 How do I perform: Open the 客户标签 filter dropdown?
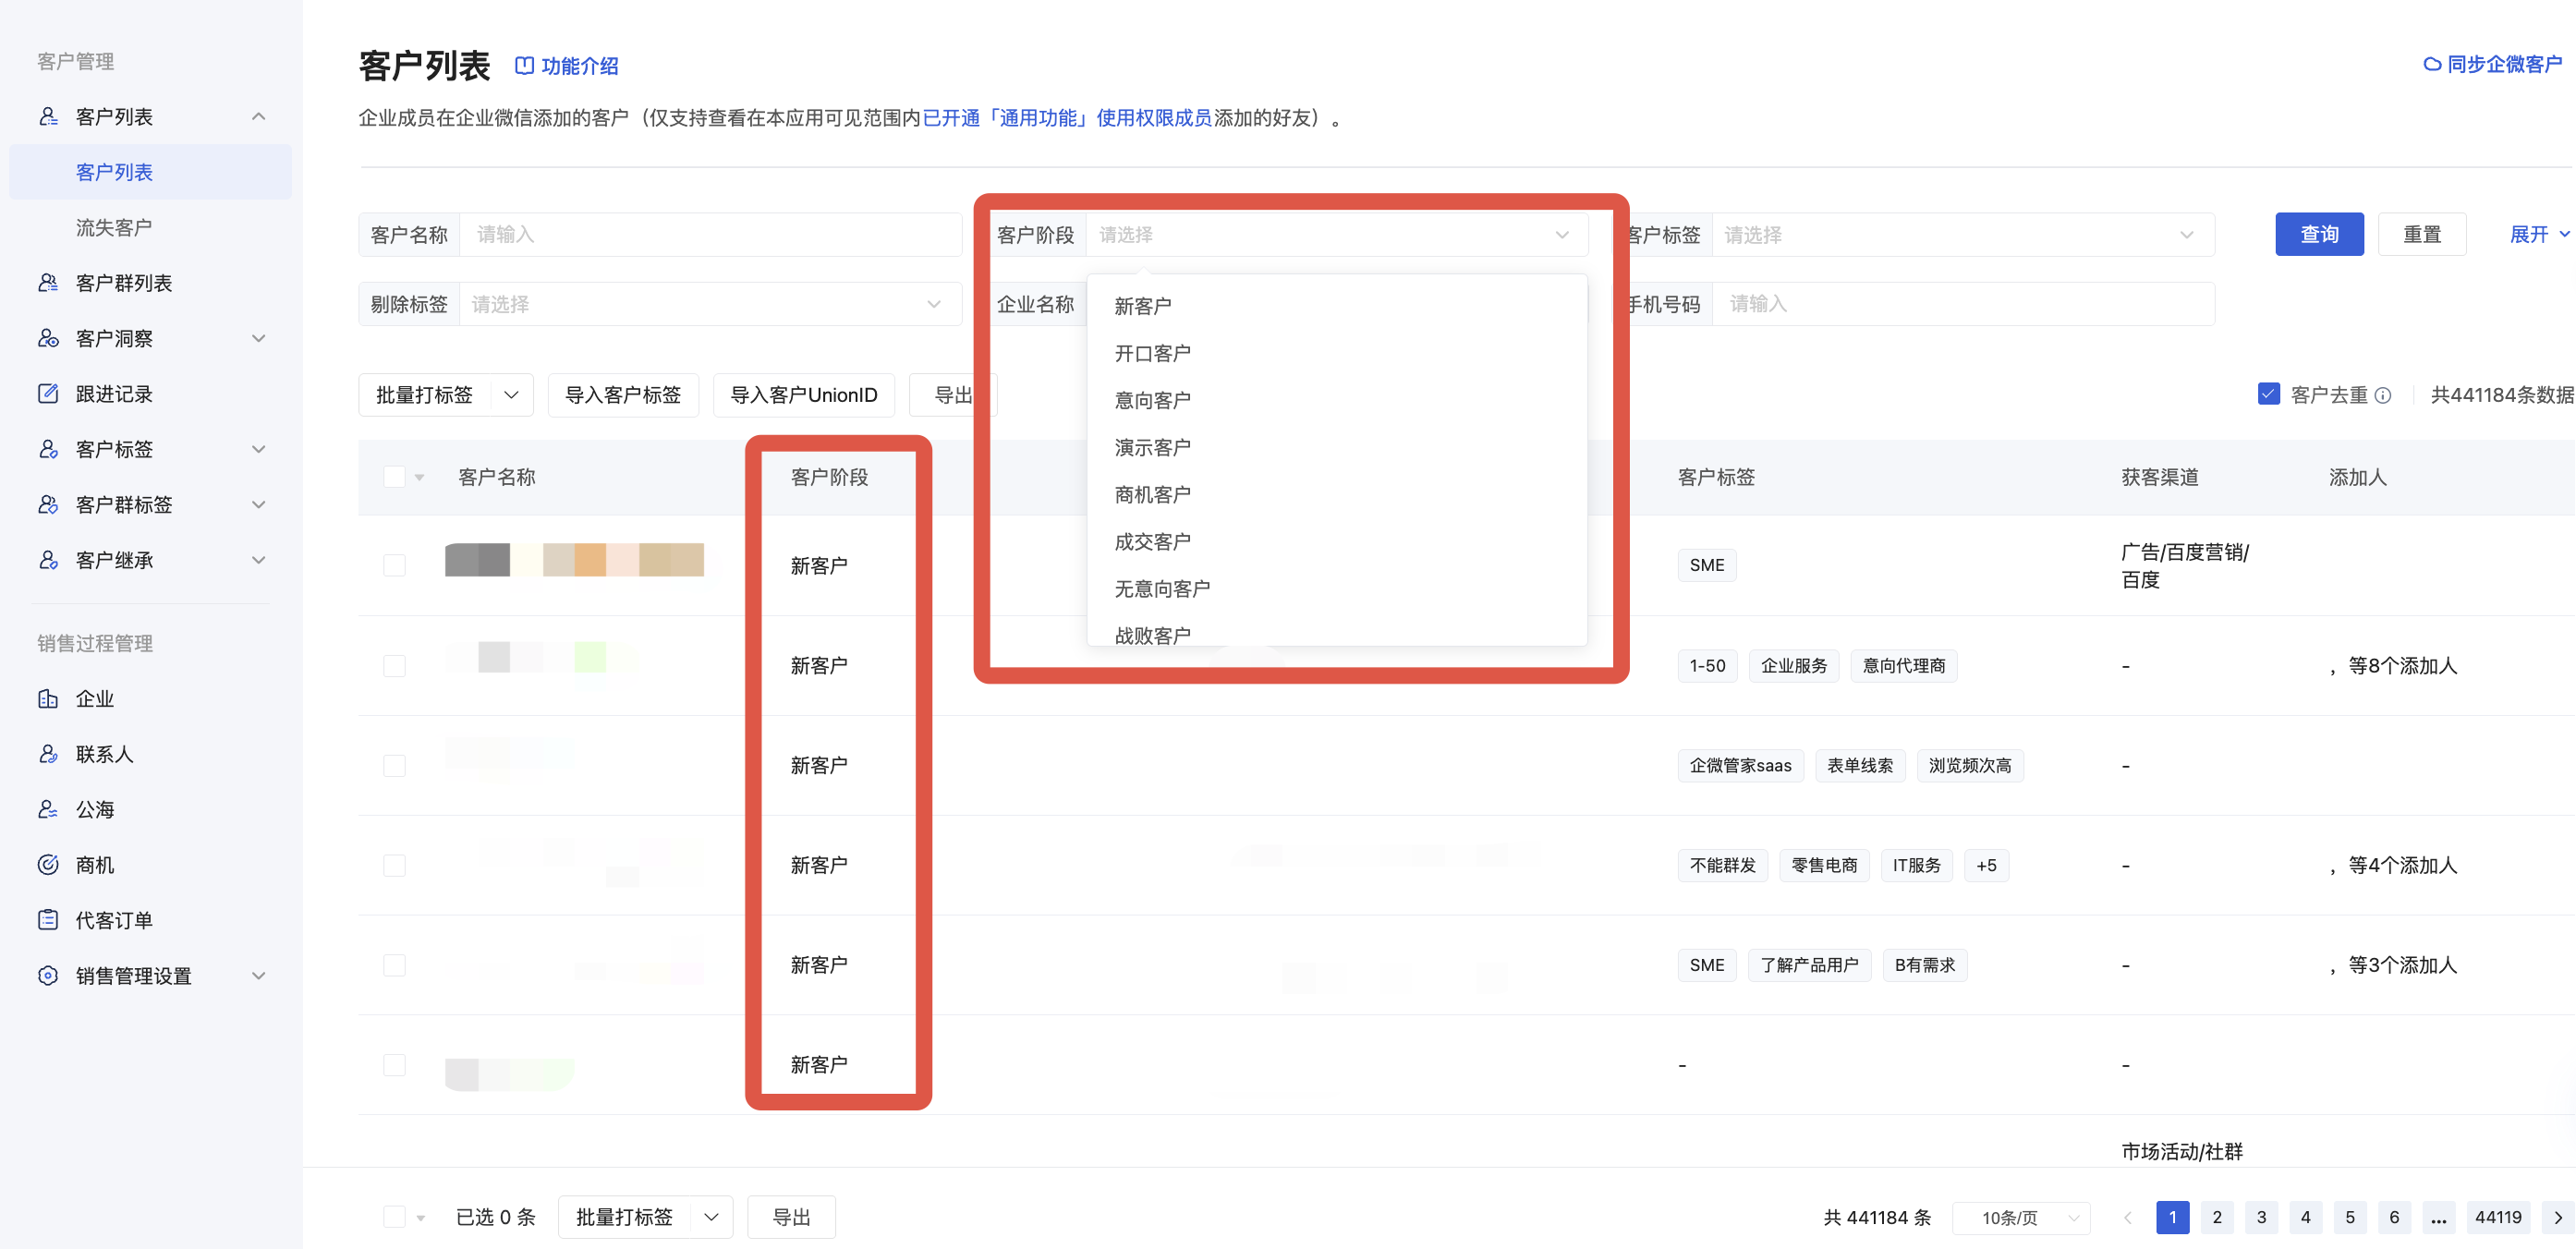(x=1962, y=235)
